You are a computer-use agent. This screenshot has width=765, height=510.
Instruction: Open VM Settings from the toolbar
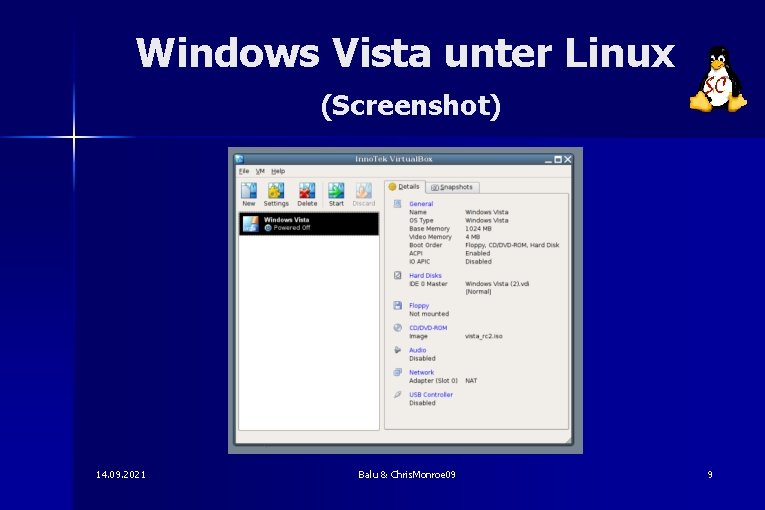pyautogui.click(x=276, y=191)
